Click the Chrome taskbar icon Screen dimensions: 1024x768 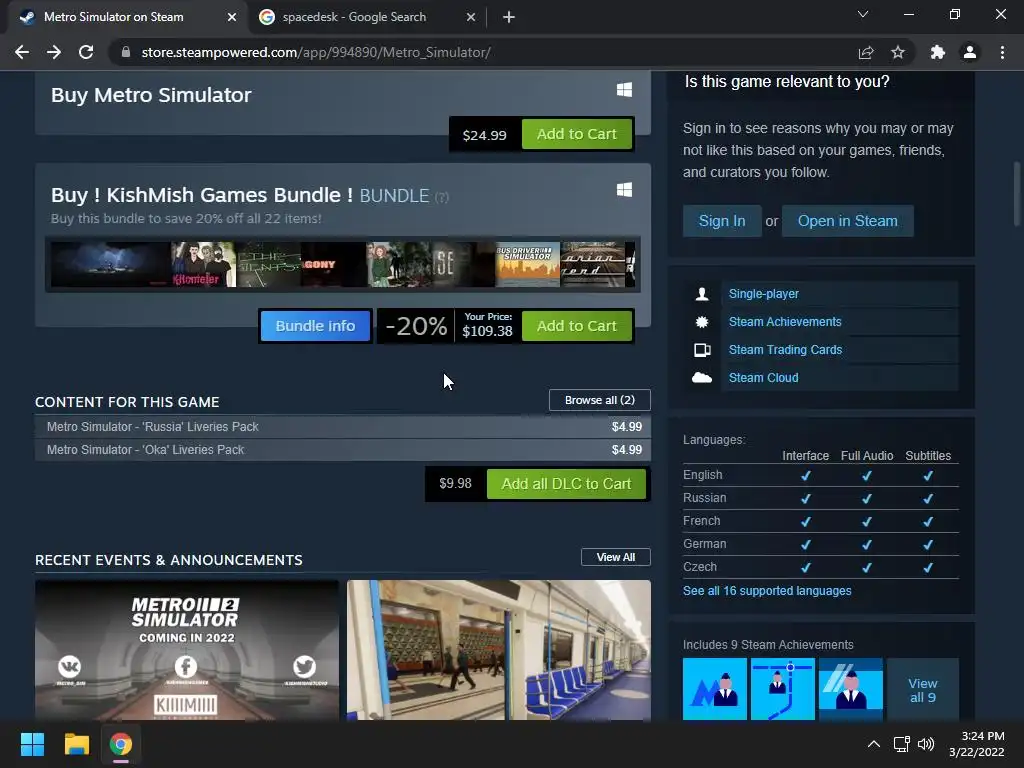pos(121,744)
